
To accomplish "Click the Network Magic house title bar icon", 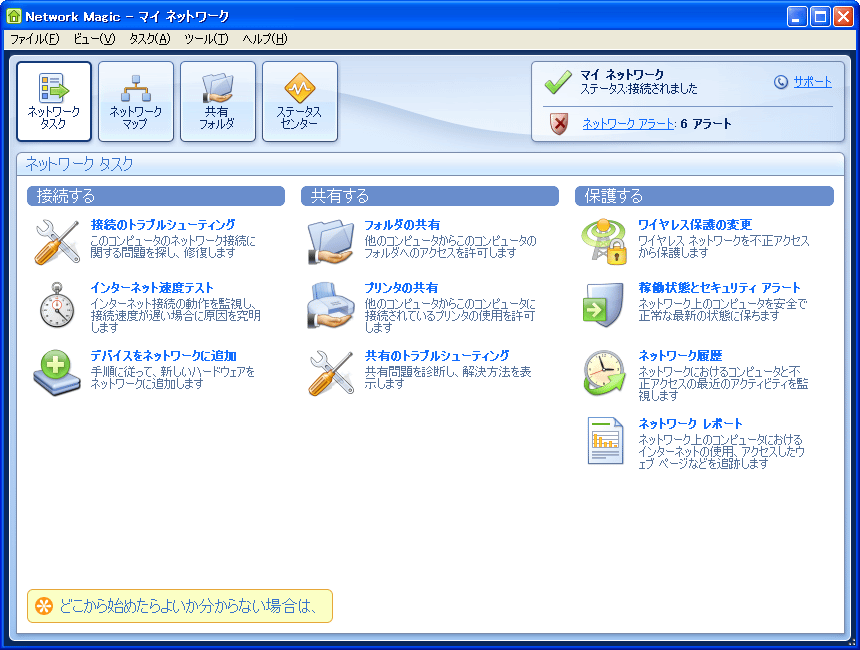I will [14, 16].
